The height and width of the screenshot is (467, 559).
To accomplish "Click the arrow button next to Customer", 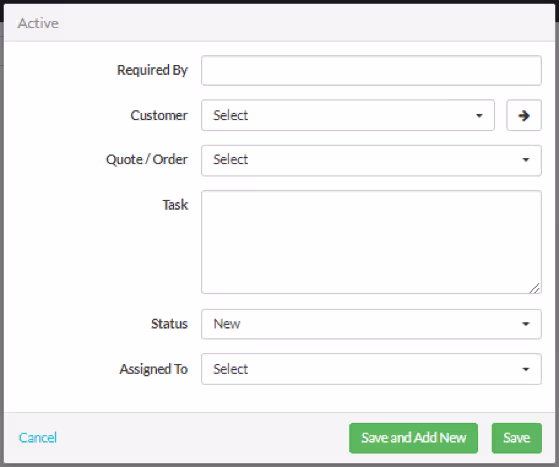I will [524, 115].
